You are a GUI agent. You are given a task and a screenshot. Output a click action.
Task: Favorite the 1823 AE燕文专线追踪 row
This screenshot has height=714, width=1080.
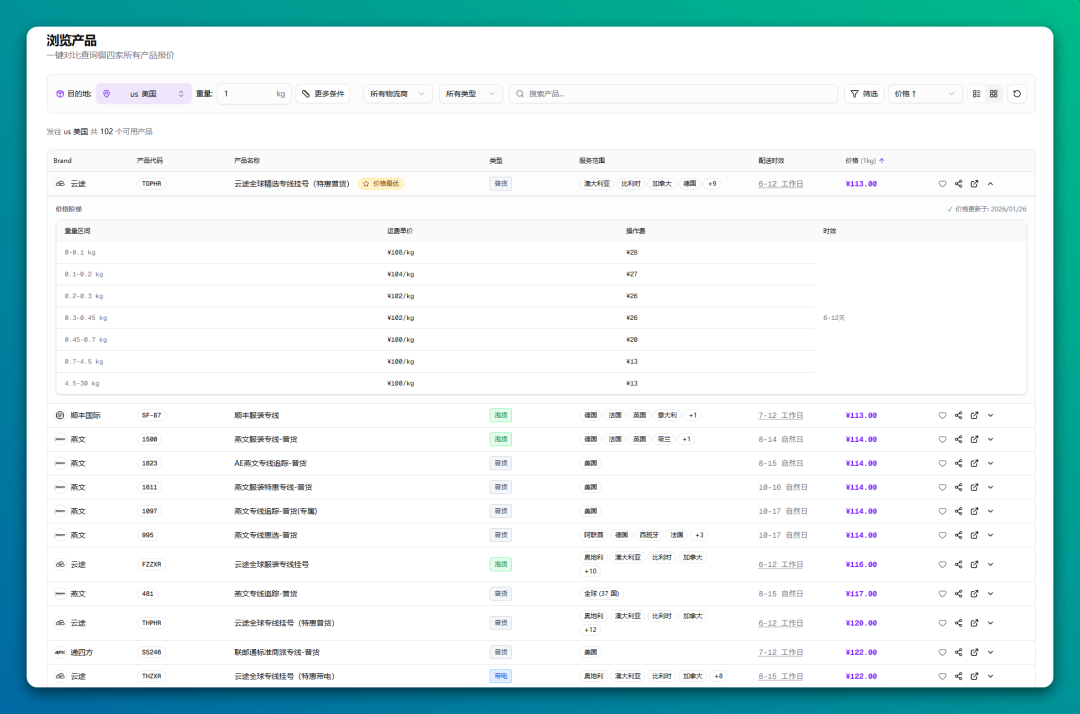pos(942,463)
